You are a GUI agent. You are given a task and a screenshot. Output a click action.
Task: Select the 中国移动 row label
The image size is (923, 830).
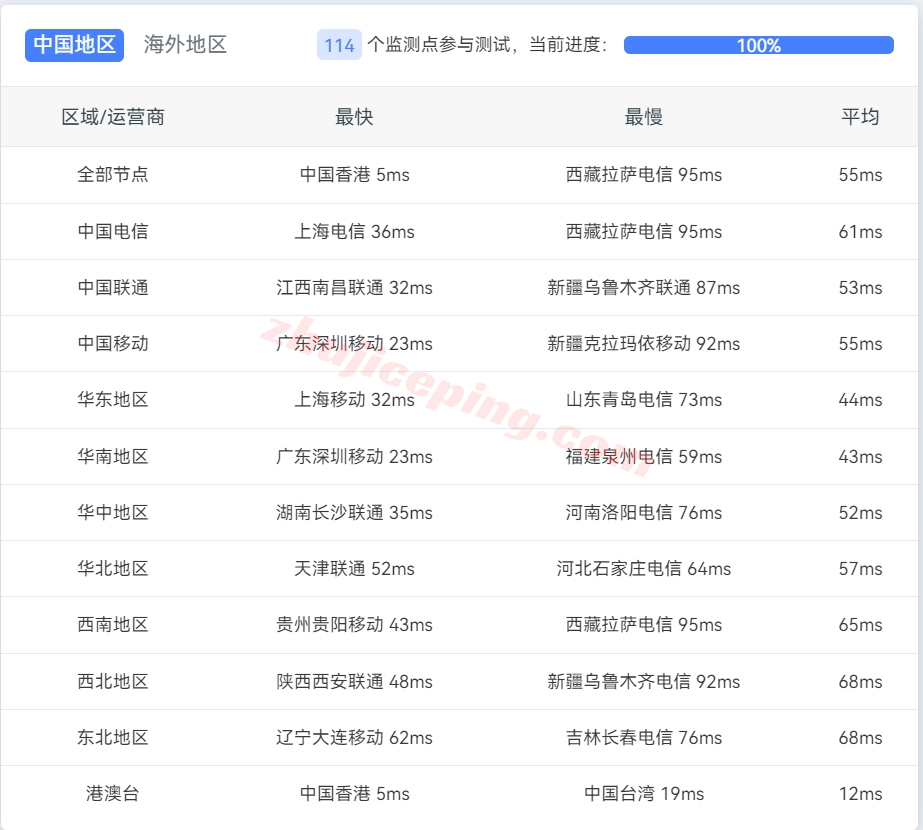[x=113, y=344]
